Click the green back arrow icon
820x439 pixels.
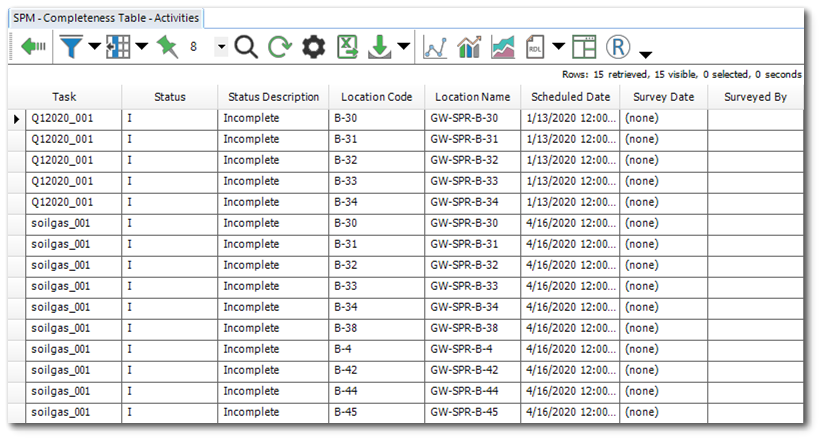click(33, 47)
